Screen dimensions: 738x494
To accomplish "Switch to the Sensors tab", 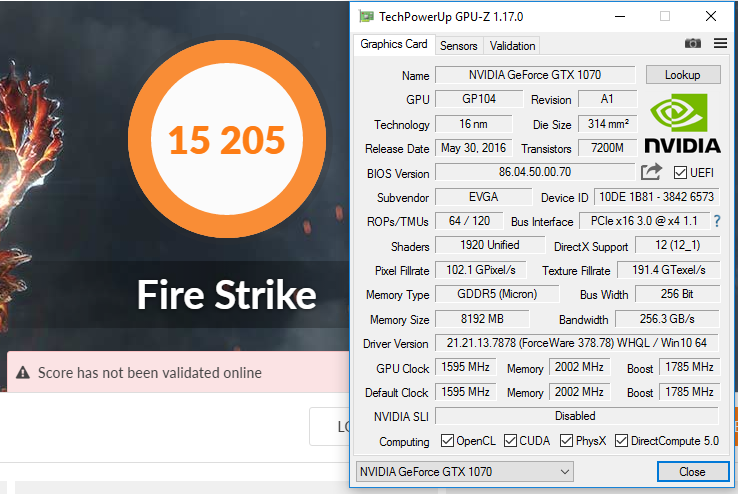I will point(458,46).
